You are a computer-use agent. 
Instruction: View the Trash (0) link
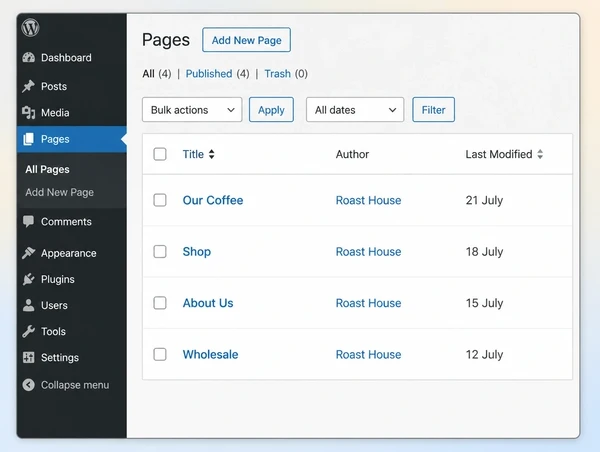click(x=286, y=73)
